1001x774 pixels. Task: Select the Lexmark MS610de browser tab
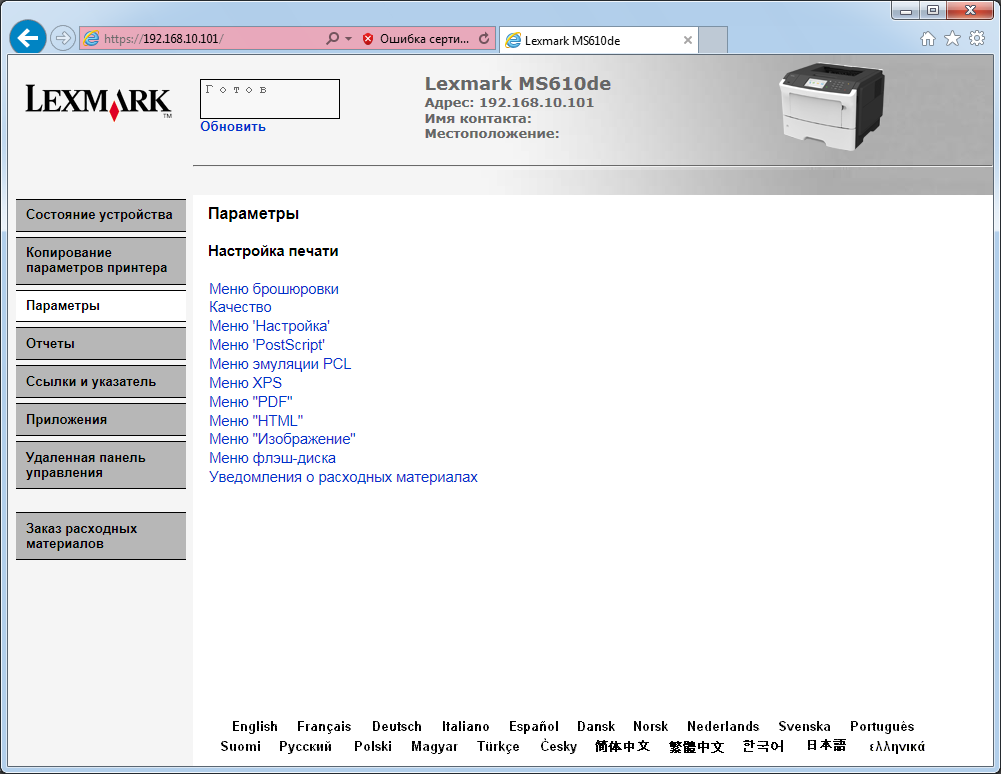(599, 40)
